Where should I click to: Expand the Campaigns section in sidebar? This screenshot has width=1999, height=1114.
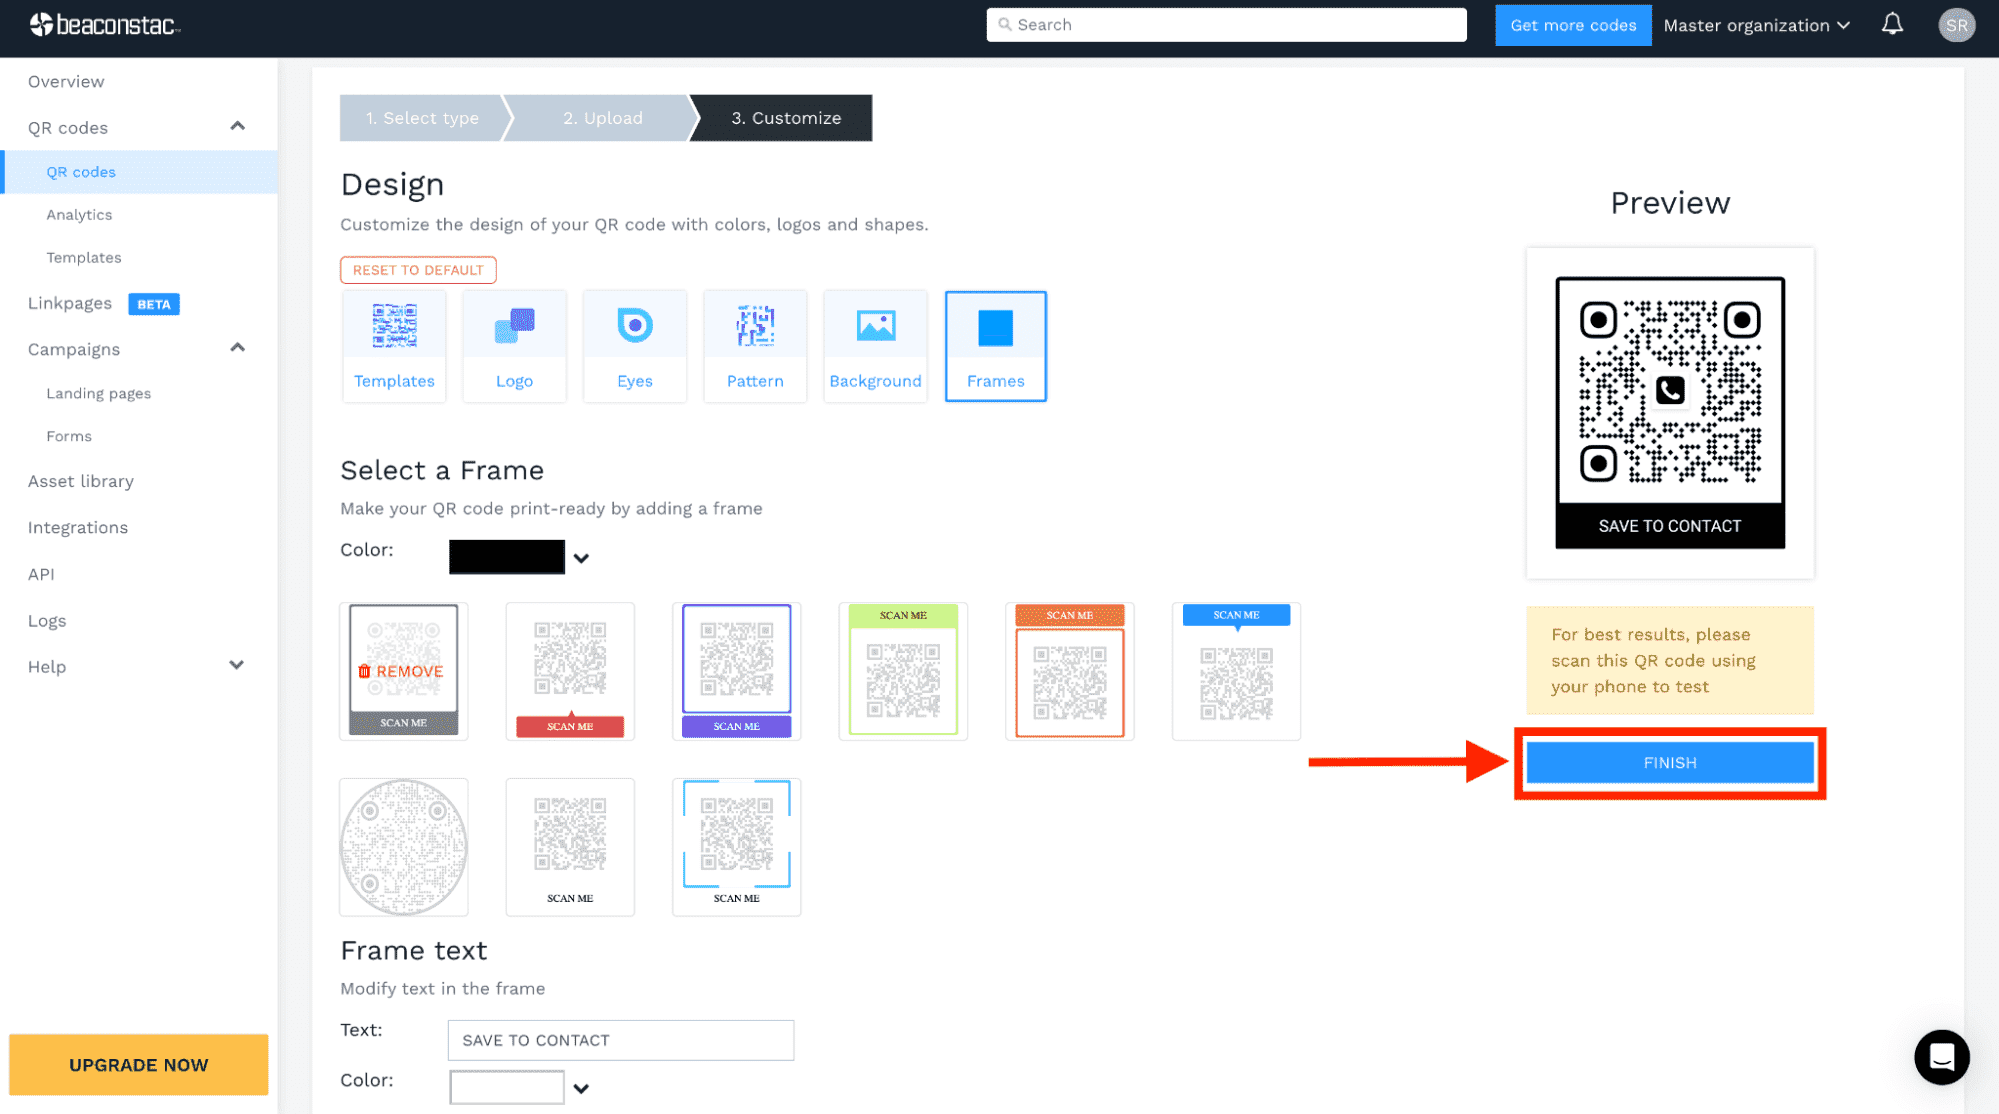point(237,347)
